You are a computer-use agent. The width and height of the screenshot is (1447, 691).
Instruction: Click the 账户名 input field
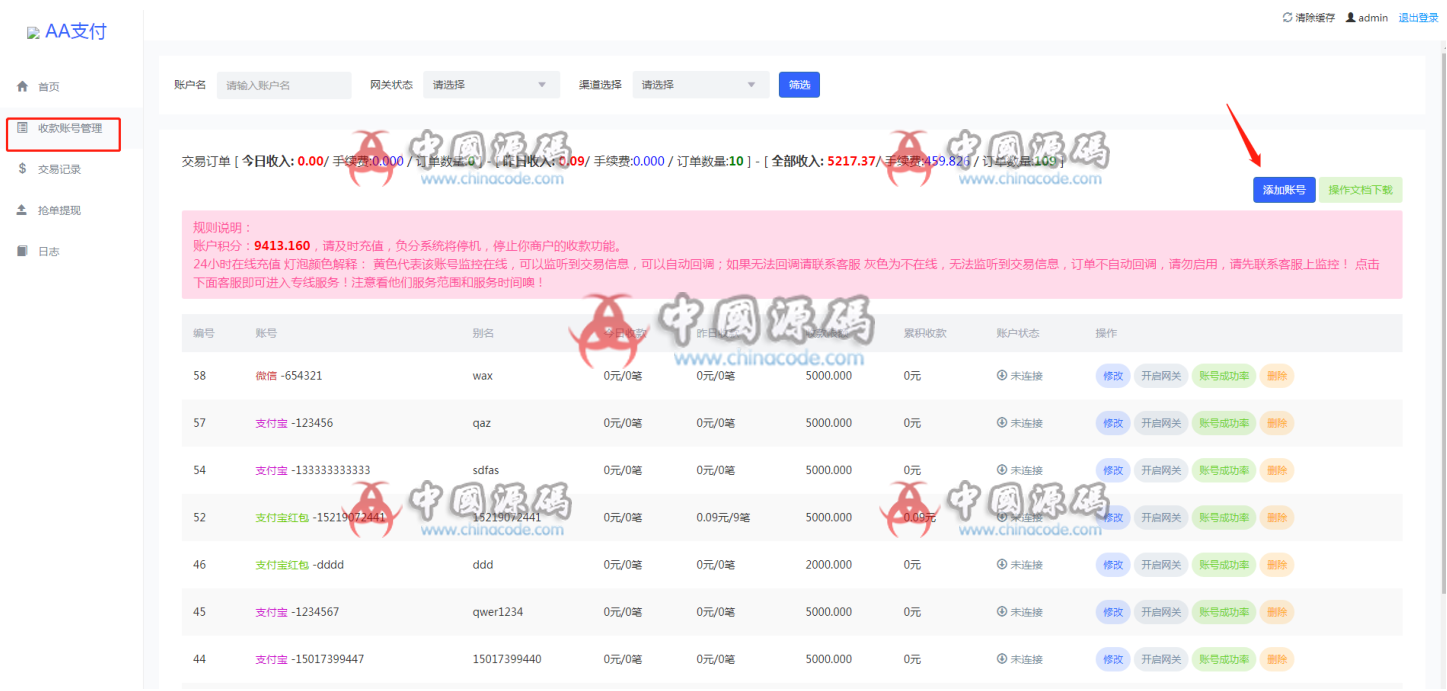[x=283, y=84]
